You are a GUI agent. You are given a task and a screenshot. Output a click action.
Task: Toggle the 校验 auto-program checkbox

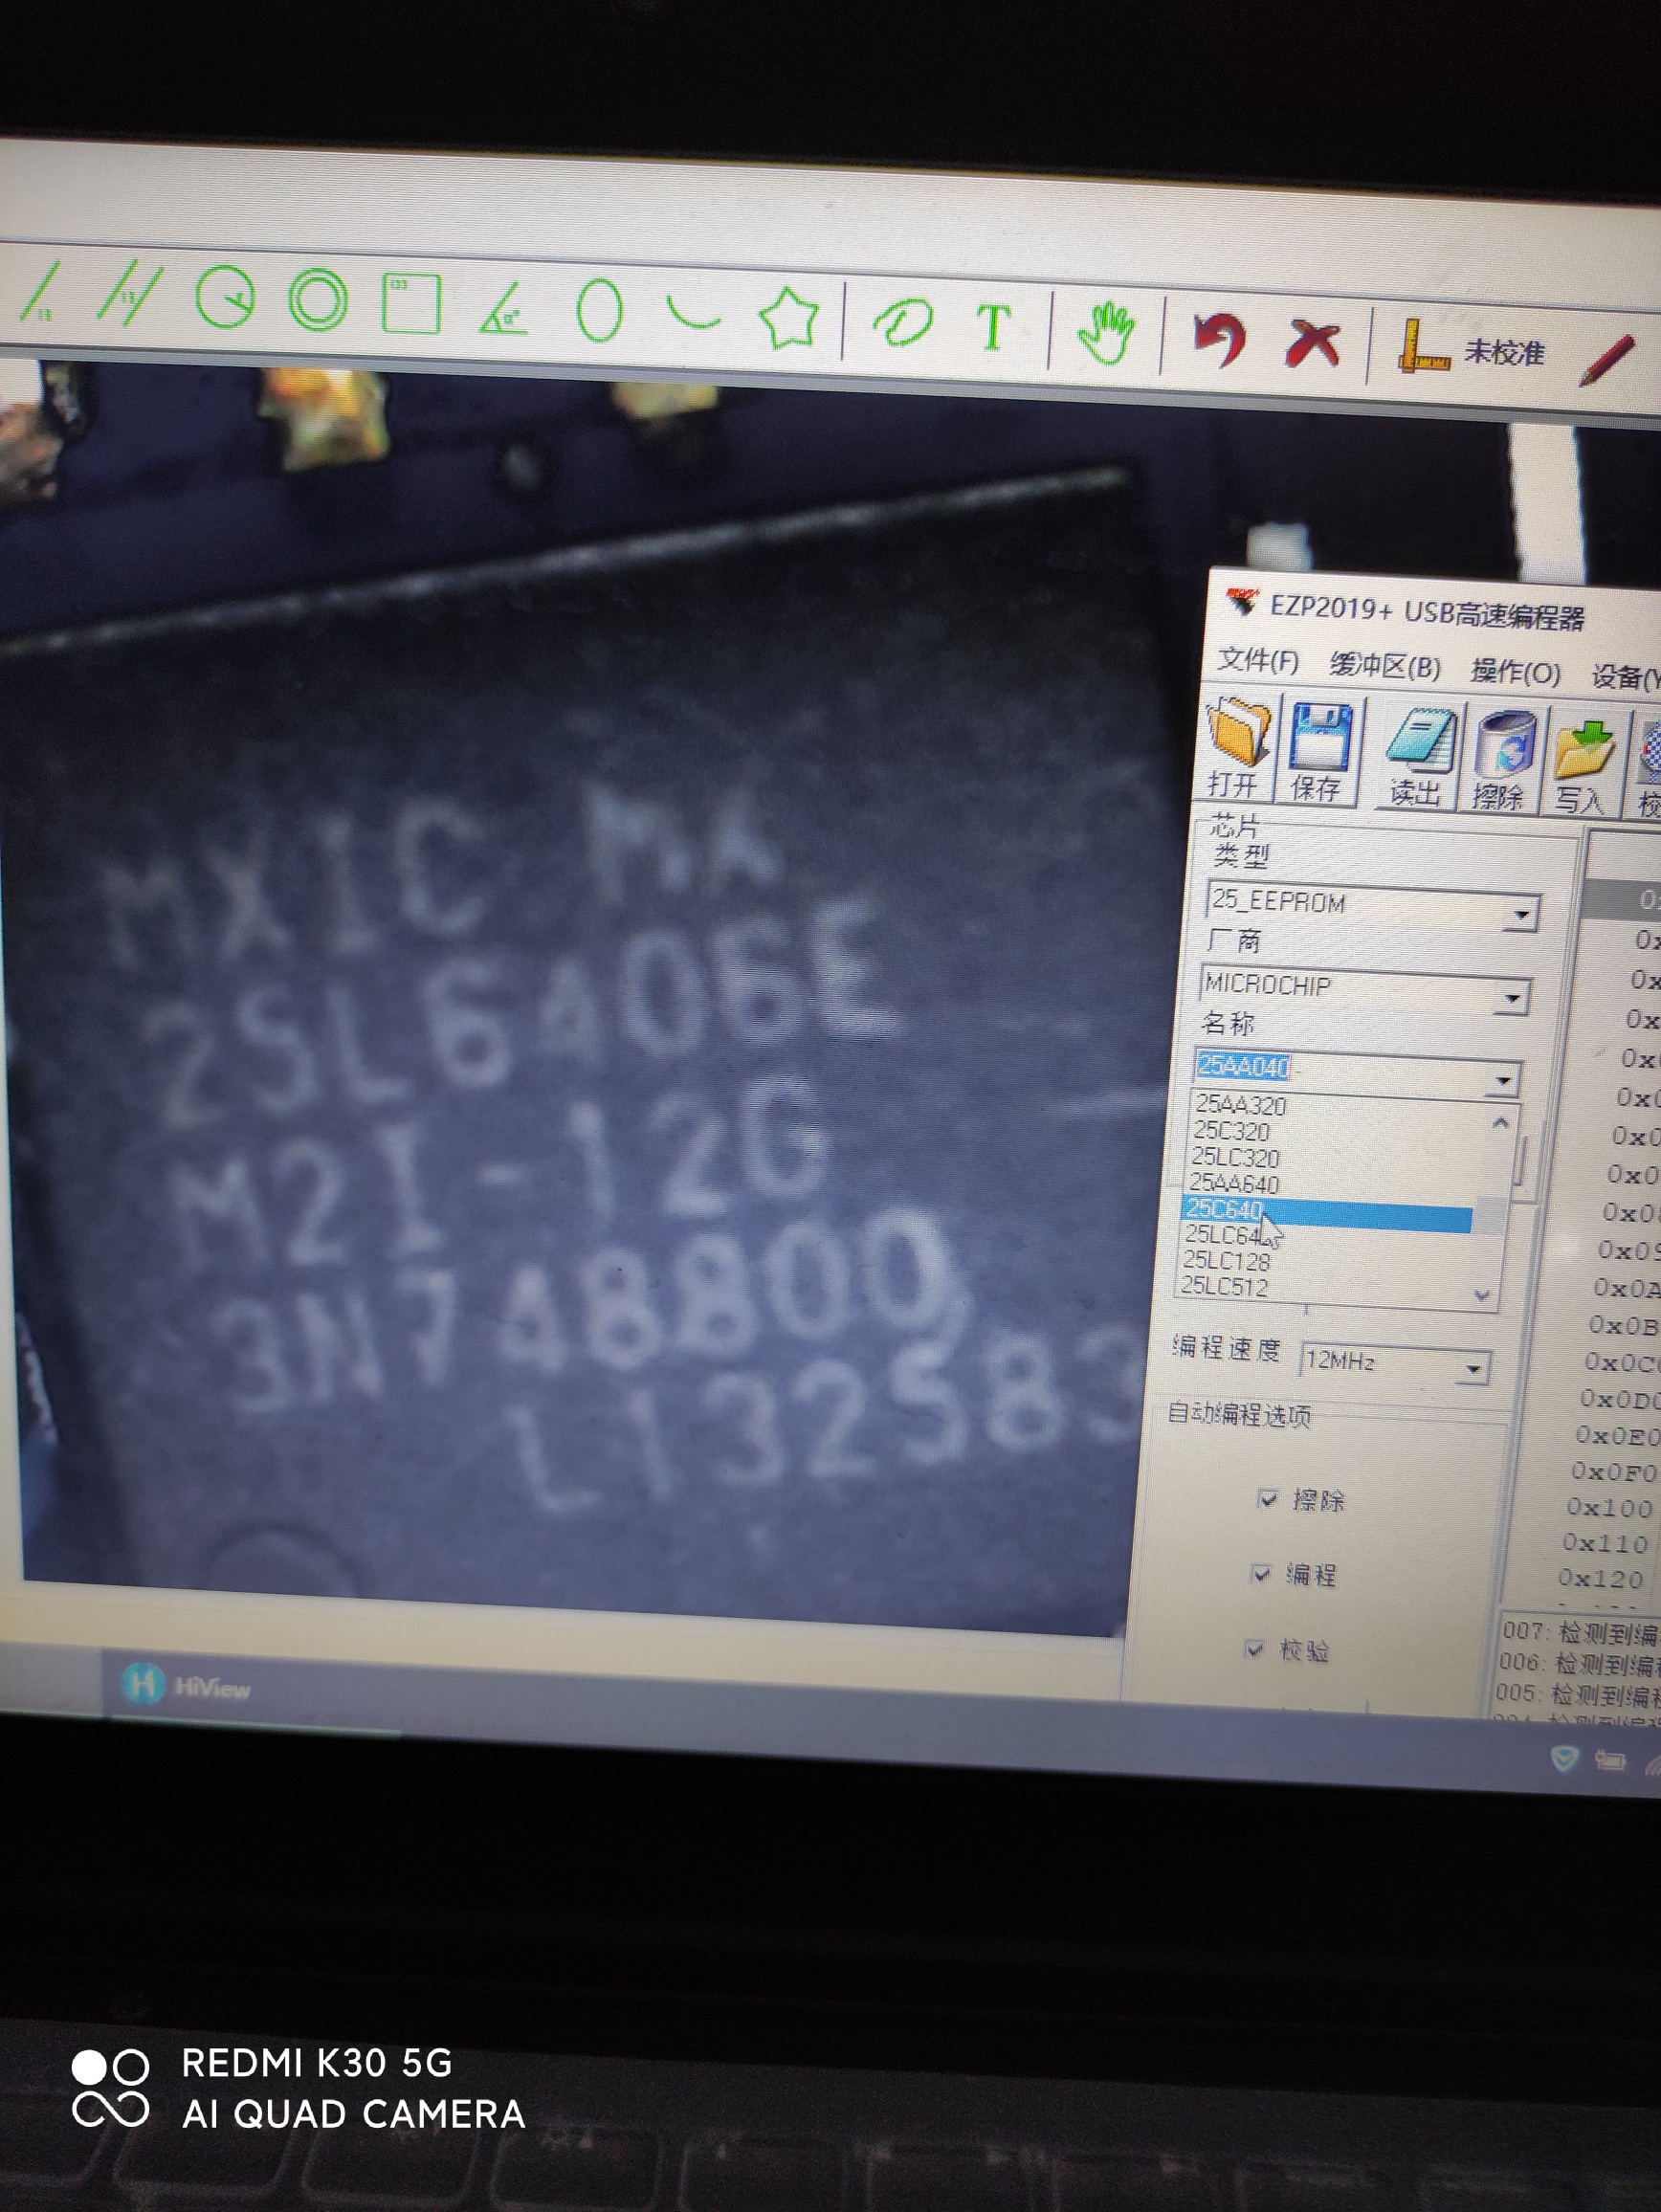coord(1255,1648)
